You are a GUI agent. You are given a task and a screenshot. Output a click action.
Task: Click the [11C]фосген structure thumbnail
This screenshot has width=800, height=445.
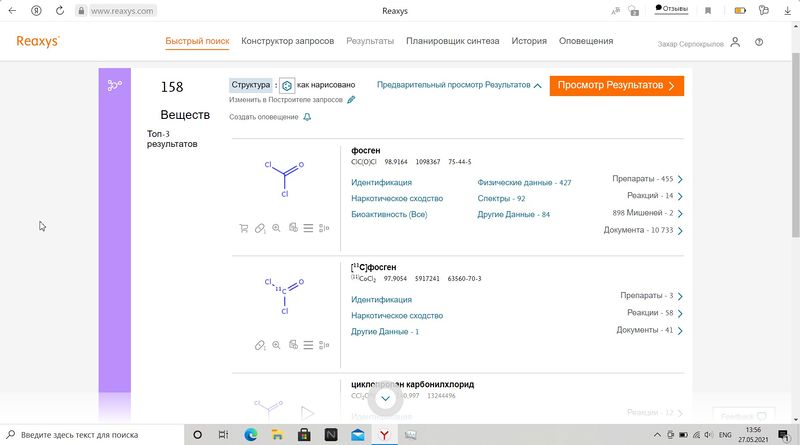284,296
